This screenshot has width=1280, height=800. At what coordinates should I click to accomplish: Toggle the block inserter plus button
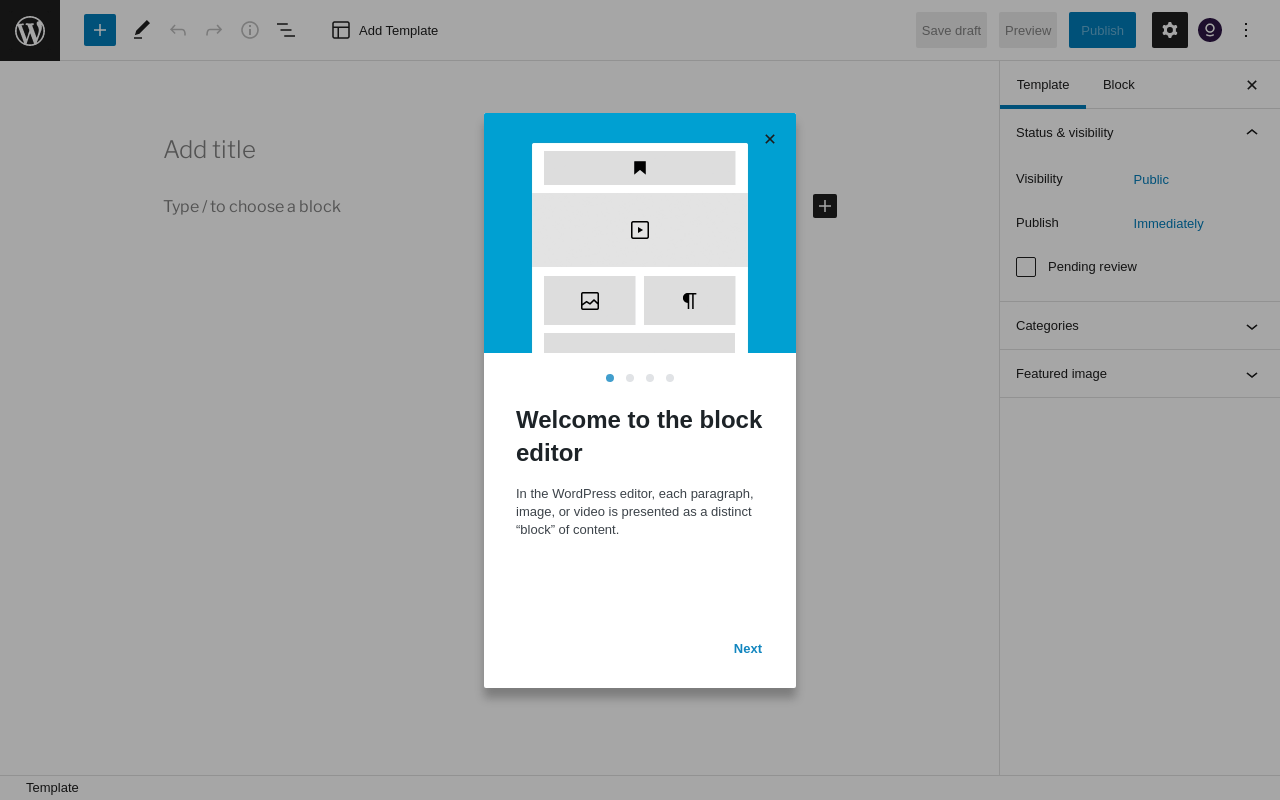(x=100, y=30)
